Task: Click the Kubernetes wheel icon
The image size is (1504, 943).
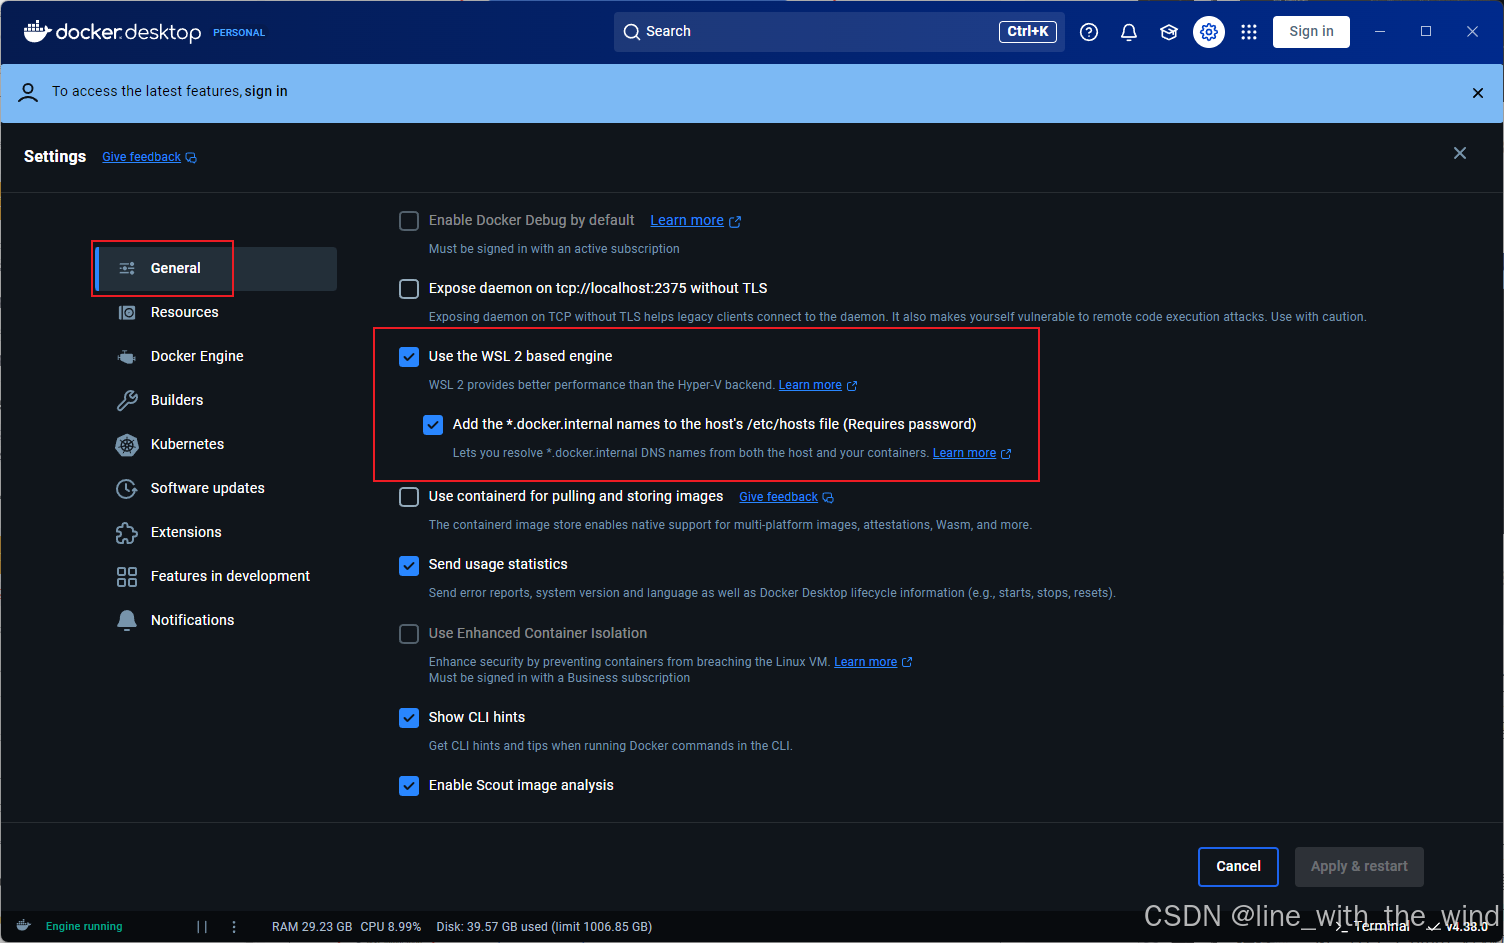Action: coord(127,444)
